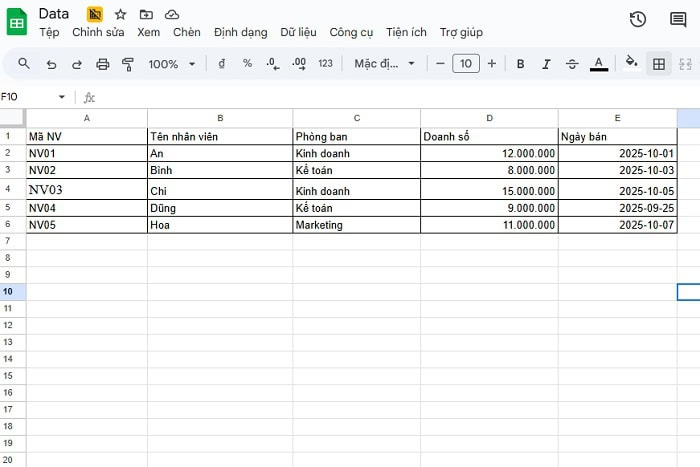Open the borders tool
Viewport: 700px width, 467px height.
point(659,64)
